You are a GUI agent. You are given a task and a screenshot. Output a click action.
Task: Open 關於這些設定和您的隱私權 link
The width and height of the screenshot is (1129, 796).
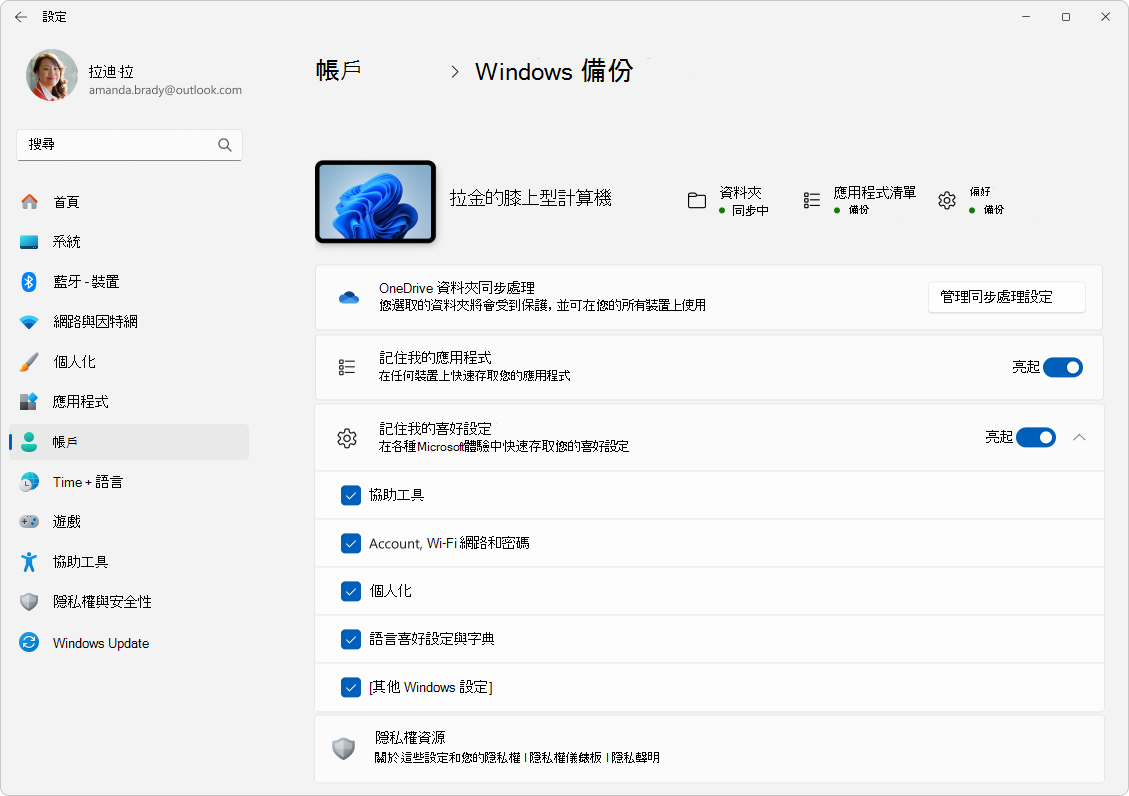click(447, 757)
